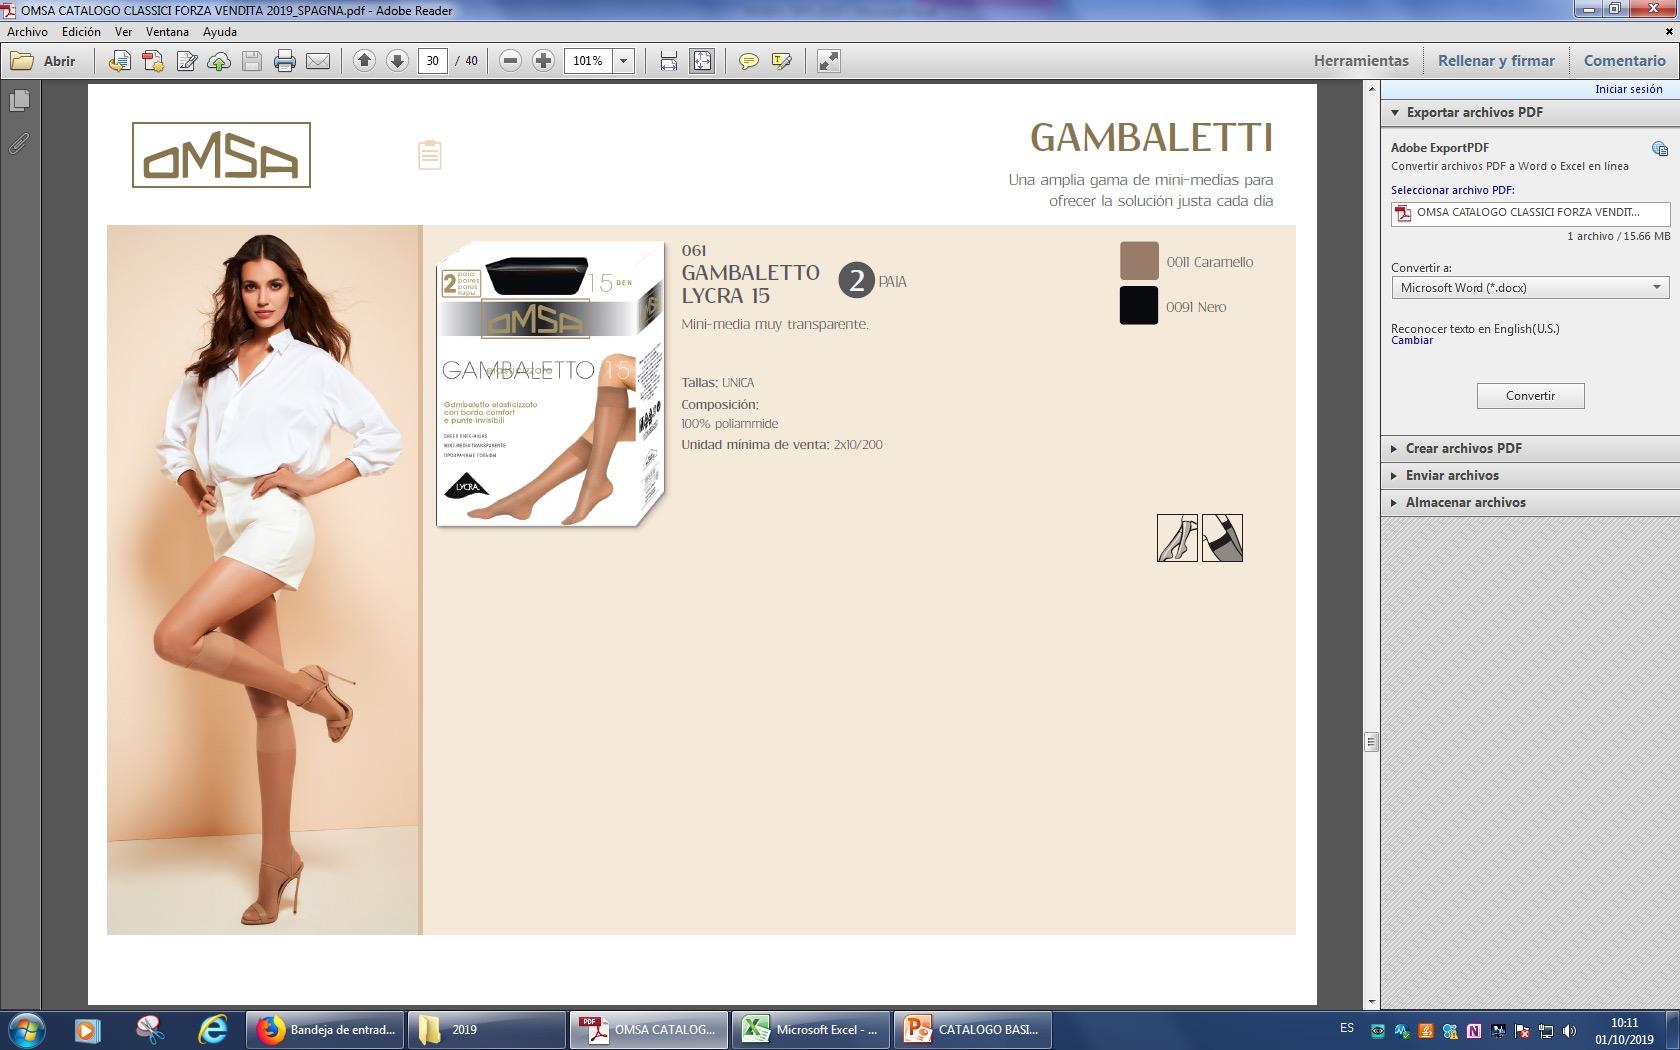Viewport: 1680px width, 1050px height.
Task: Click the Gambaletto 15 package image
Action: [550, 383]
